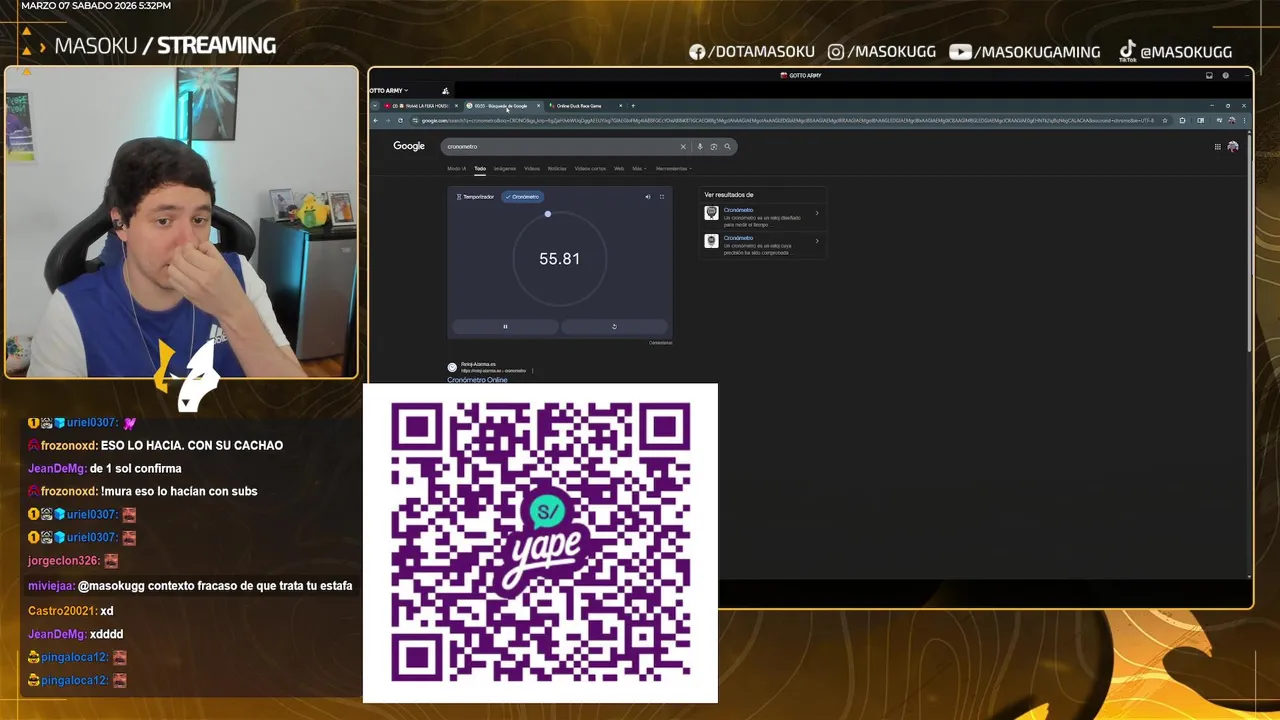Click the Comentarios feedback link

click(660, 343)
